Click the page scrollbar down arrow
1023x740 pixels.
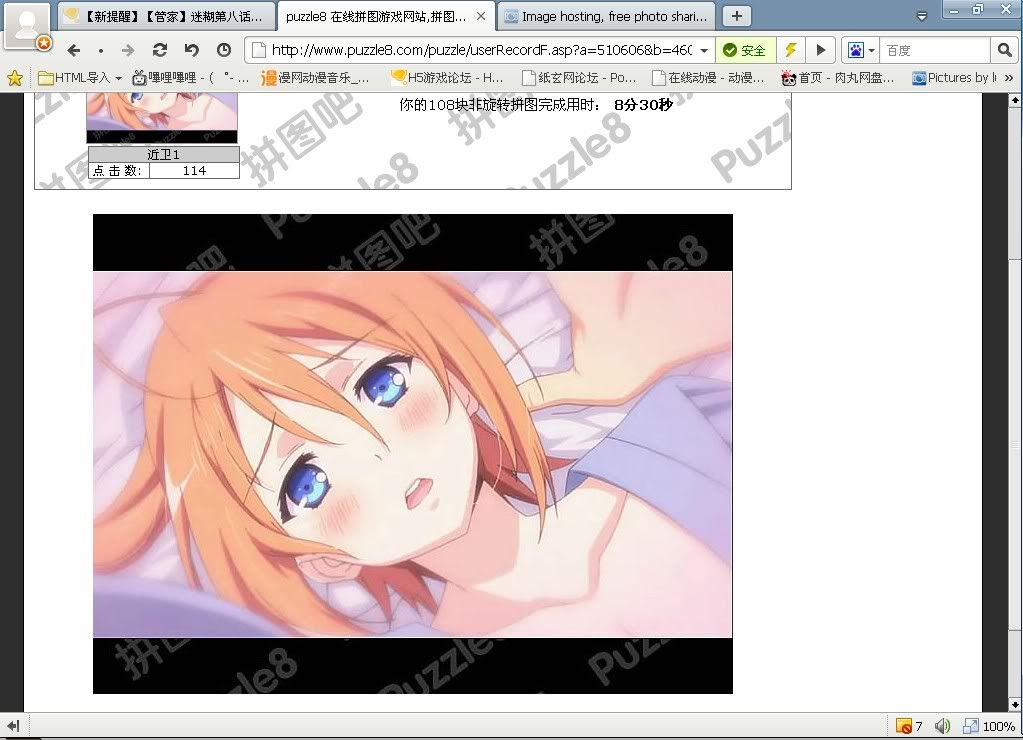pos(1015,704)
